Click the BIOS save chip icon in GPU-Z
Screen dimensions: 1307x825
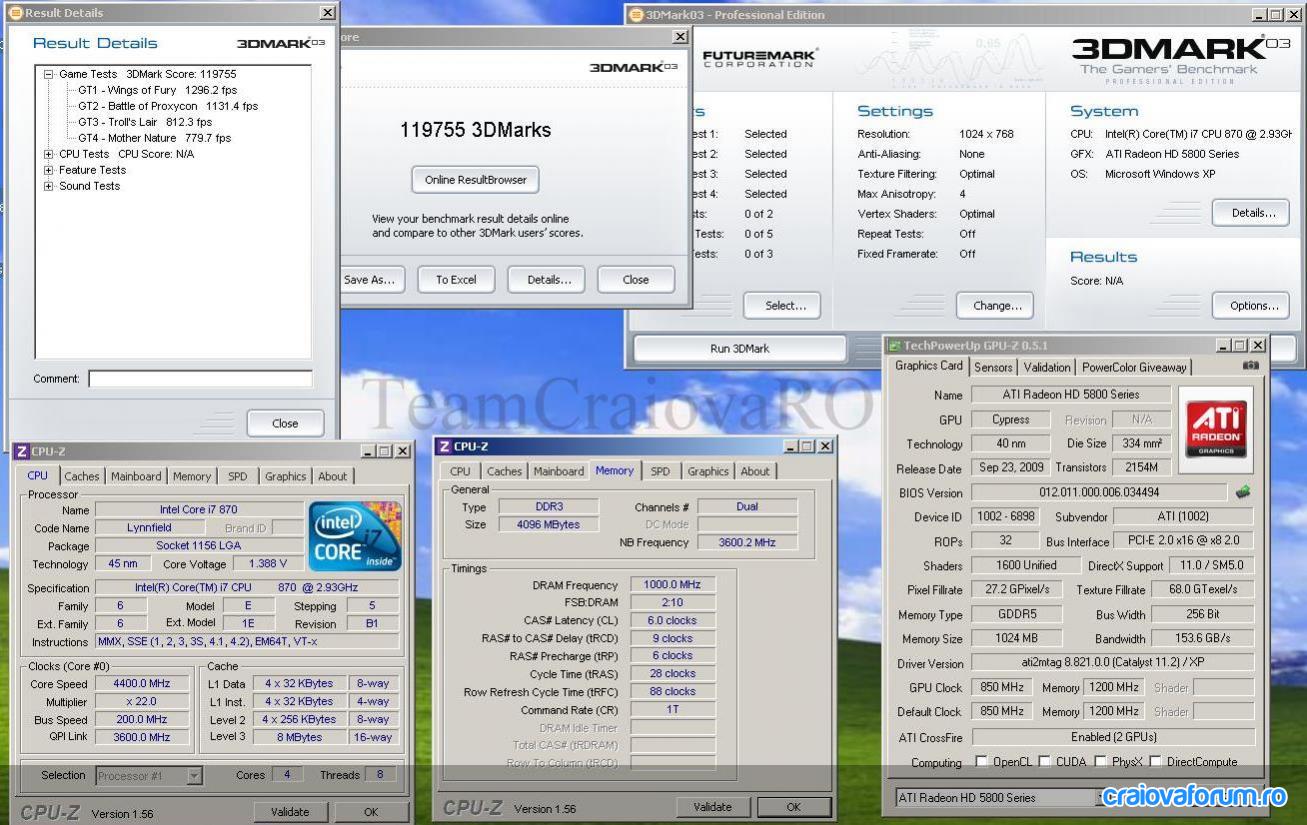point(1242,492)
